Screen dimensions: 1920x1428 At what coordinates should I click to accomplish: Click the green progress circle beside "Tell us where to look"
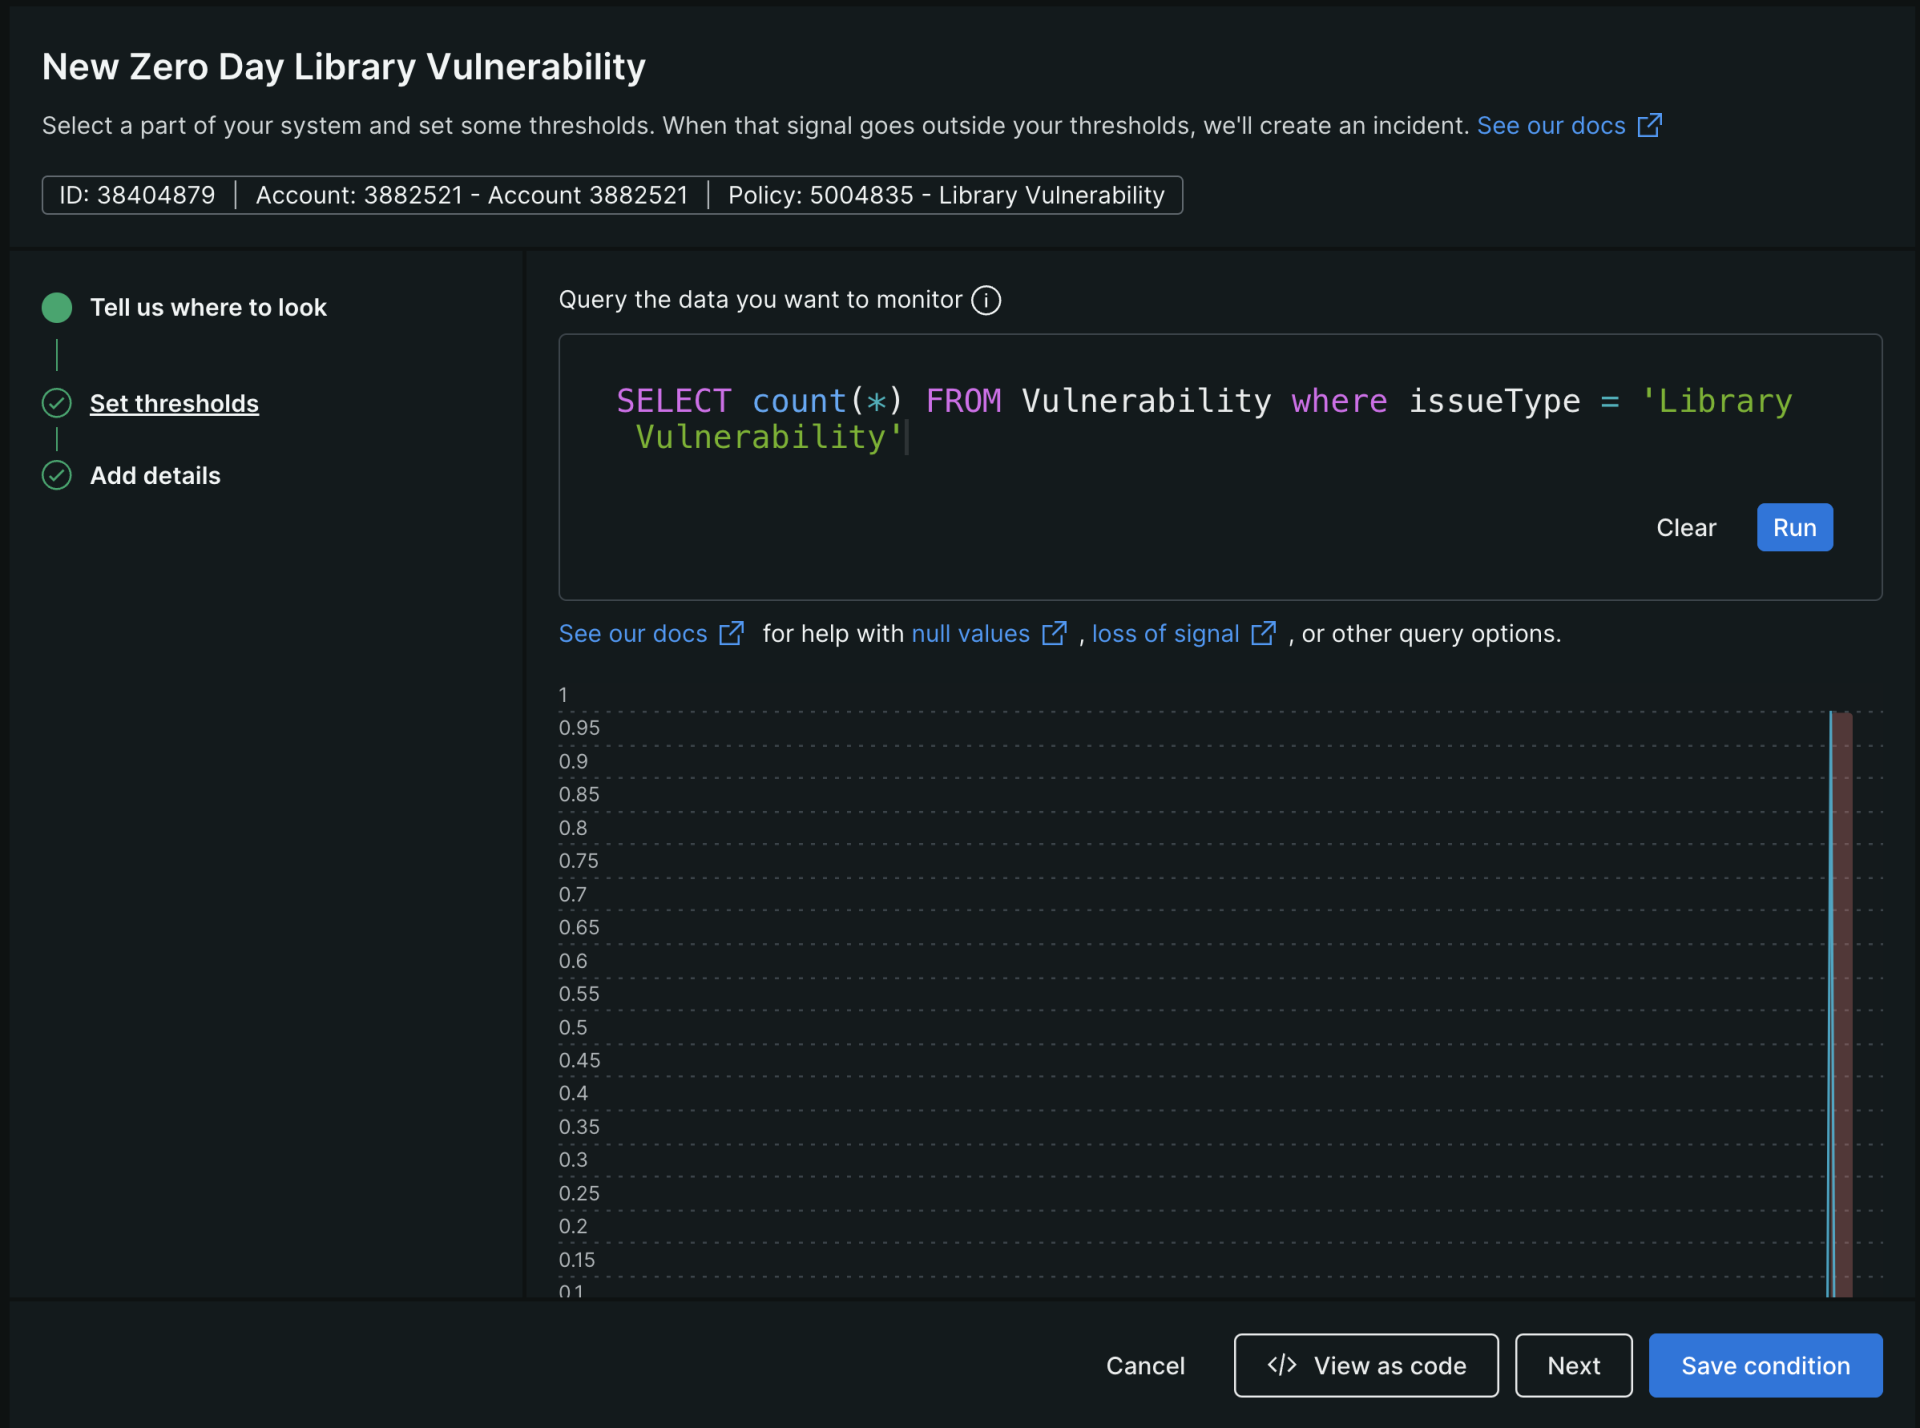57,307
